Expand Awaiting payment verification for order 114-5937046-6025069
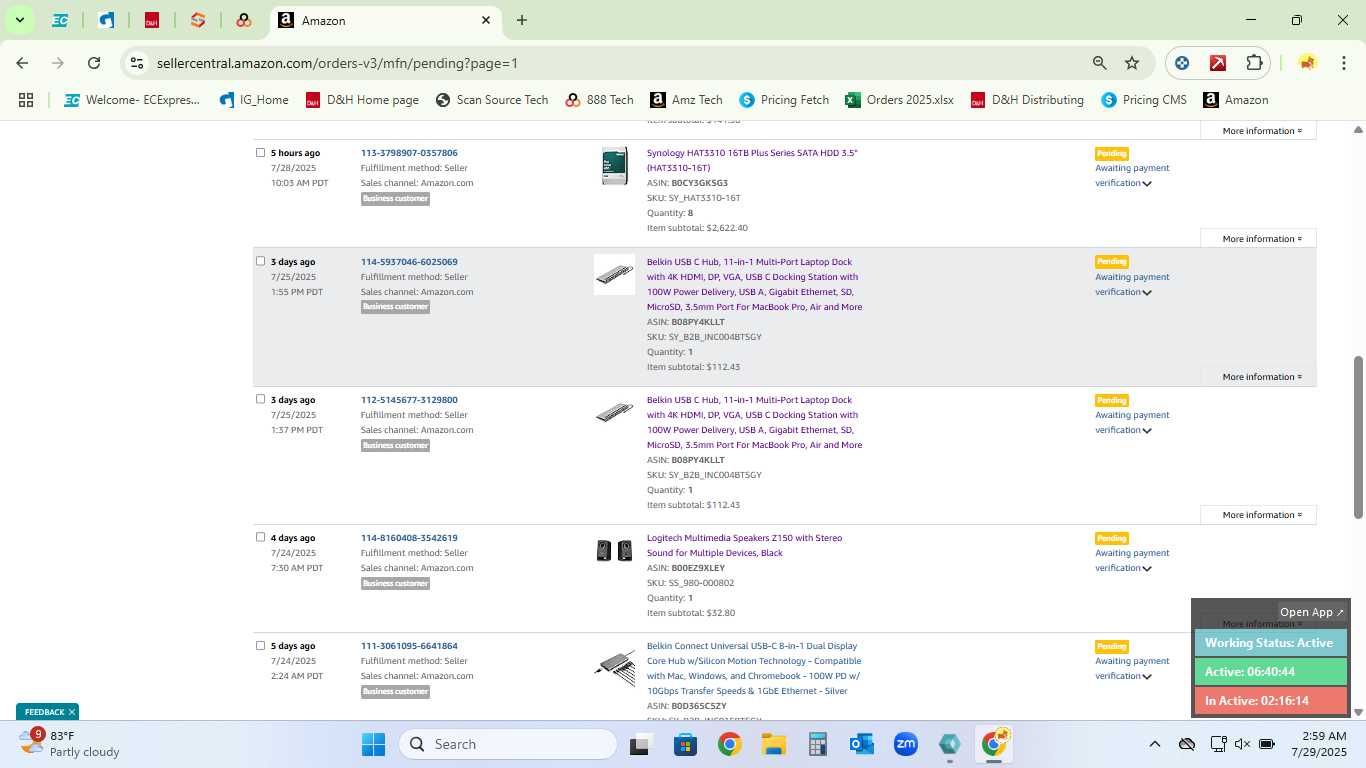 (1132, 285)
